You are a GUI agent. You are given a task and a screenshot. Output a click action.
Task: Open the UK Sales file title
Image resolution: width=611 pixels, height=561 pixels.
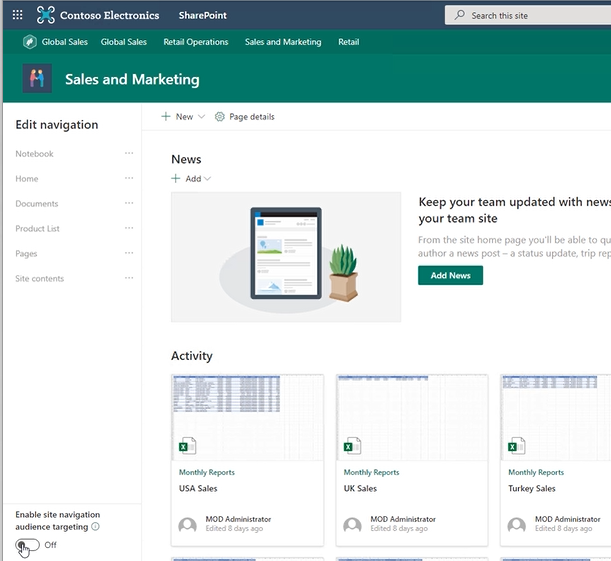360,488
